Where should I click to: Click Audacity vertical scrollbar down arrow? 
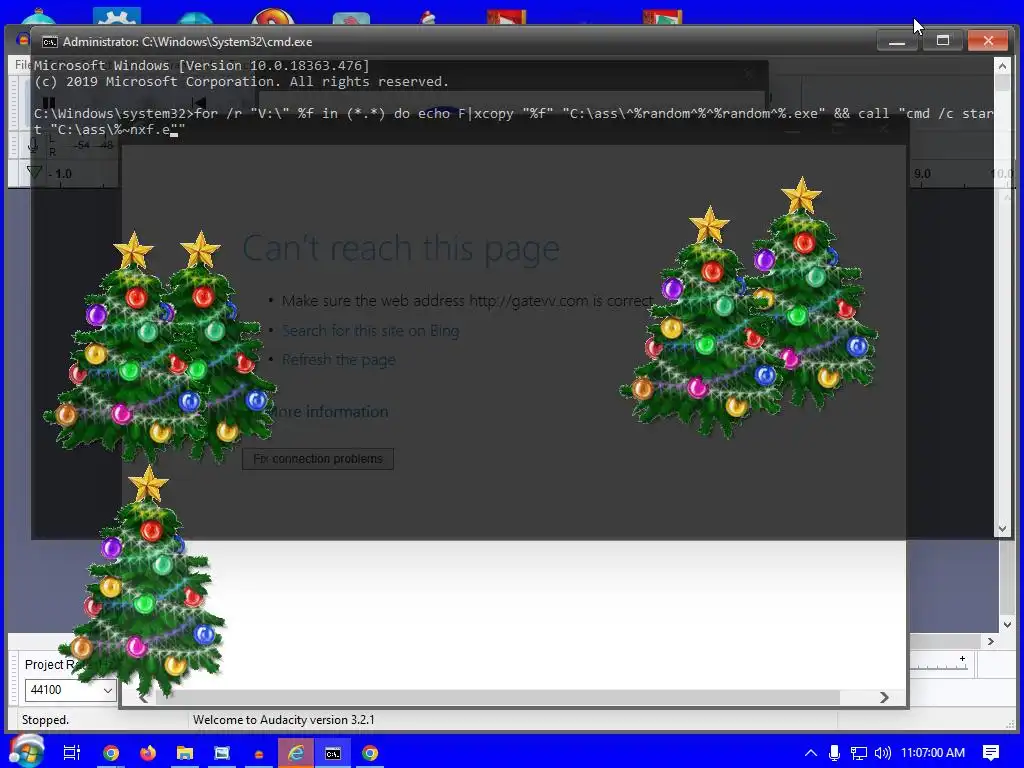[x=1007, y=625]
